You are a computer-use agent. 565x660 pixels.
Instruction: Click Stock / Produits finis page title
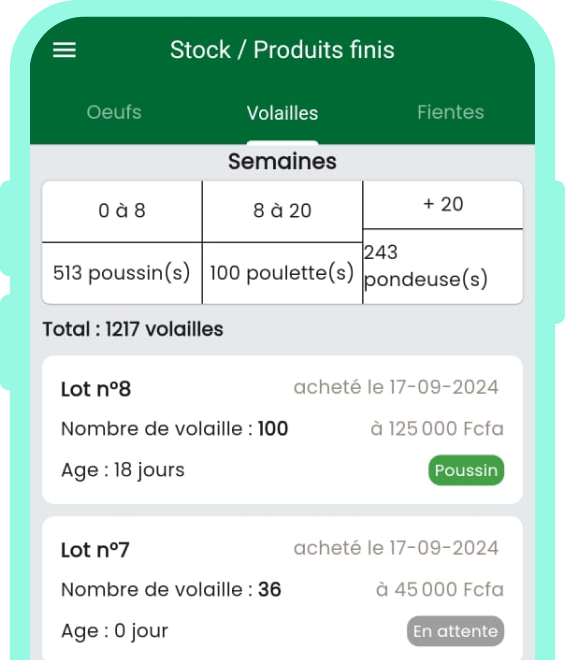tap(282, 50)
